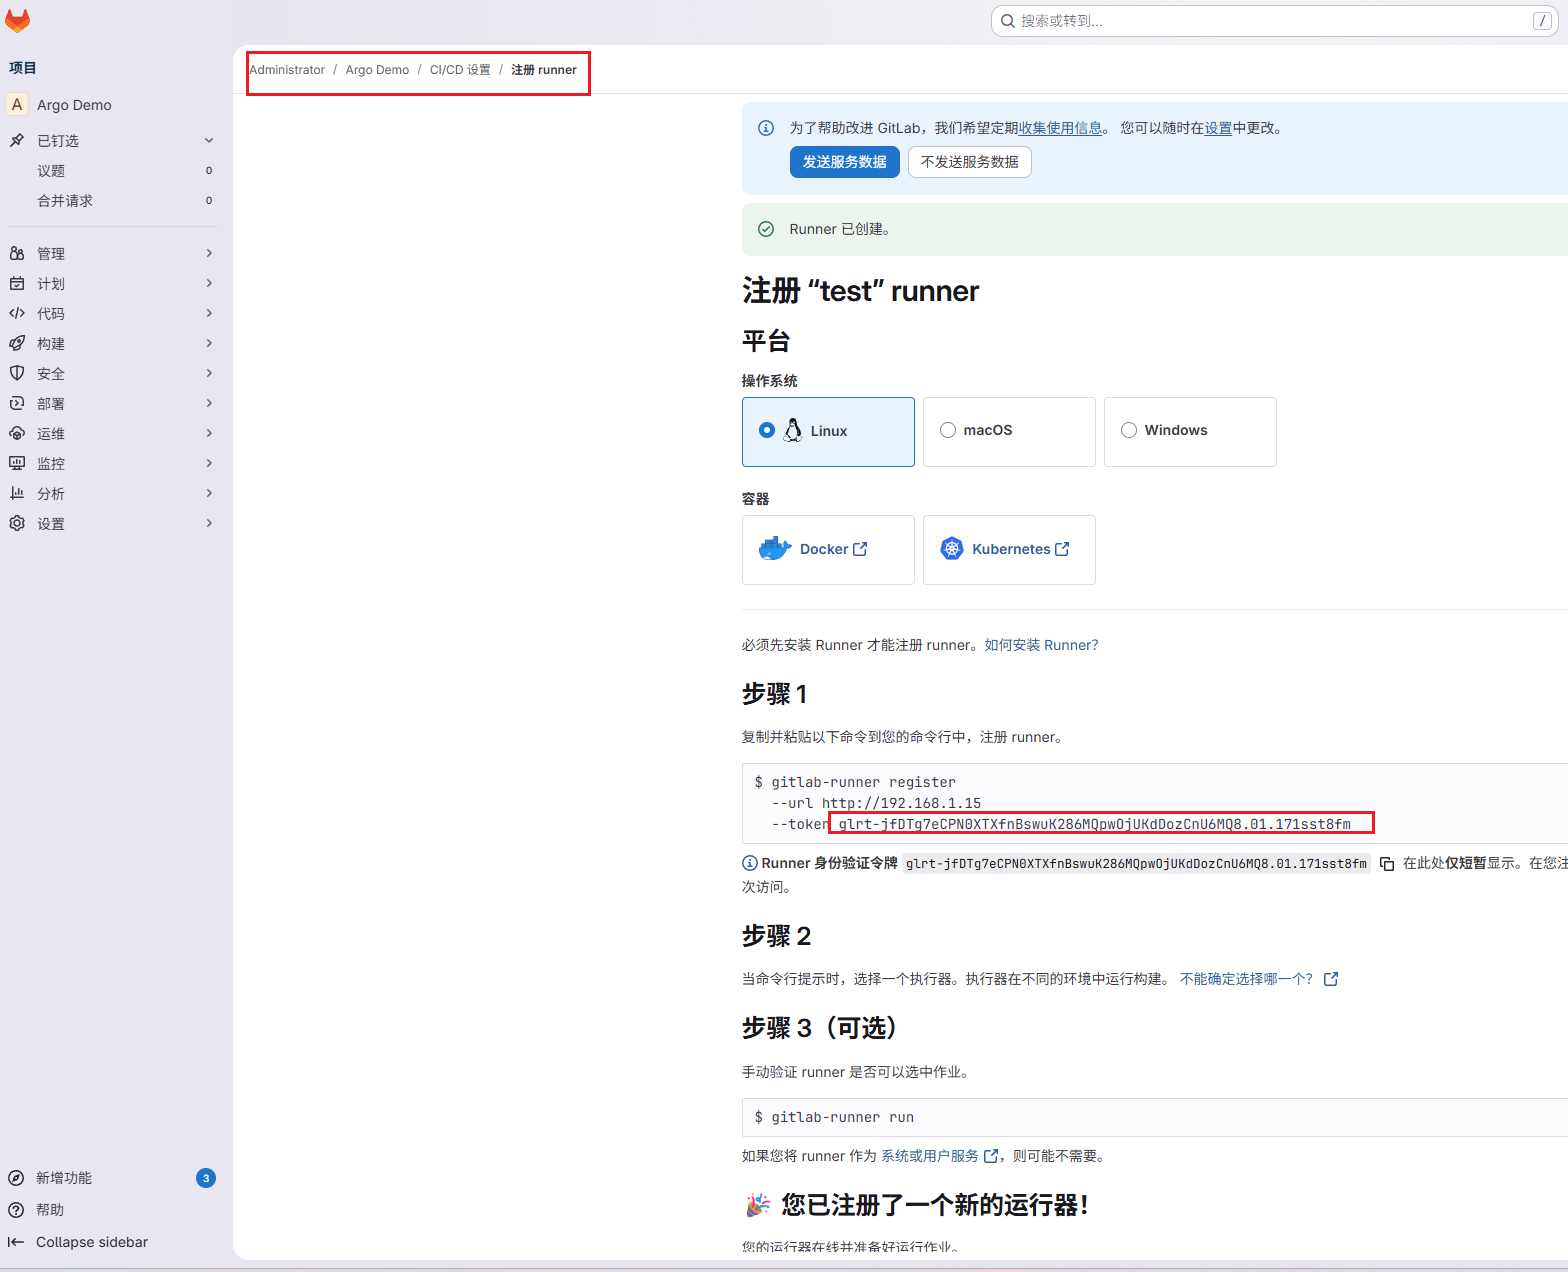This screenshot has height=1272, width=1568.
Task: Open 帮助 in the sidebar
Action: (x=50, y=1210)
